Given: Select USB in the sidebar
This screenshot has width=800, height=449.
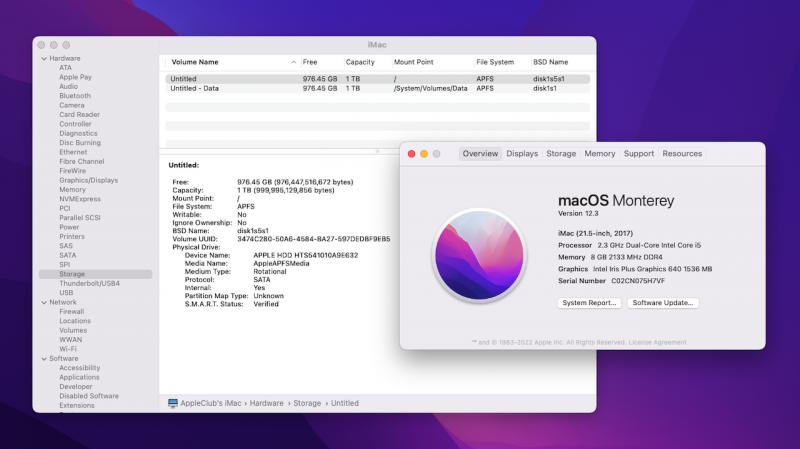Looking at the screenshot, I should pos(66,293).
